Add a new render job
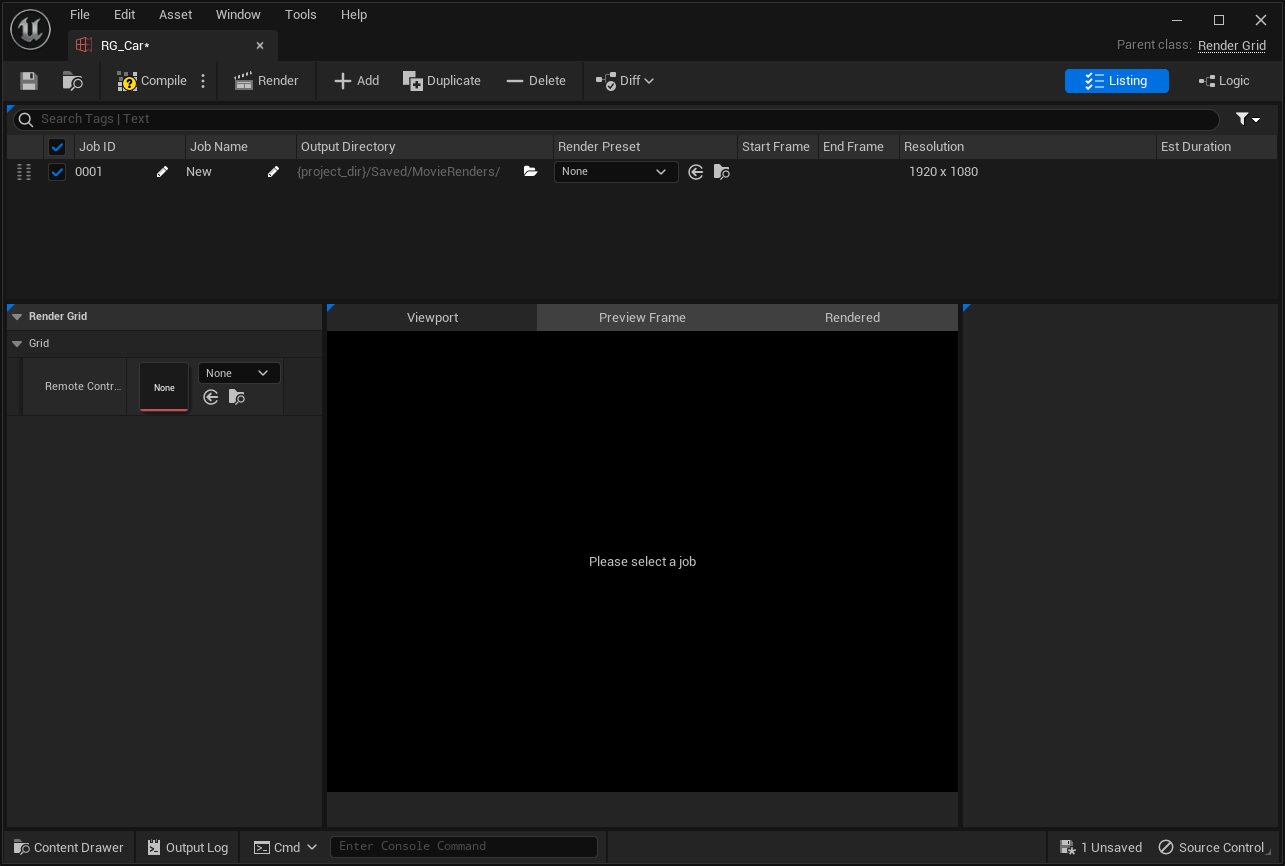Viewport: 1285px width, 866px height. click(356, 80)
